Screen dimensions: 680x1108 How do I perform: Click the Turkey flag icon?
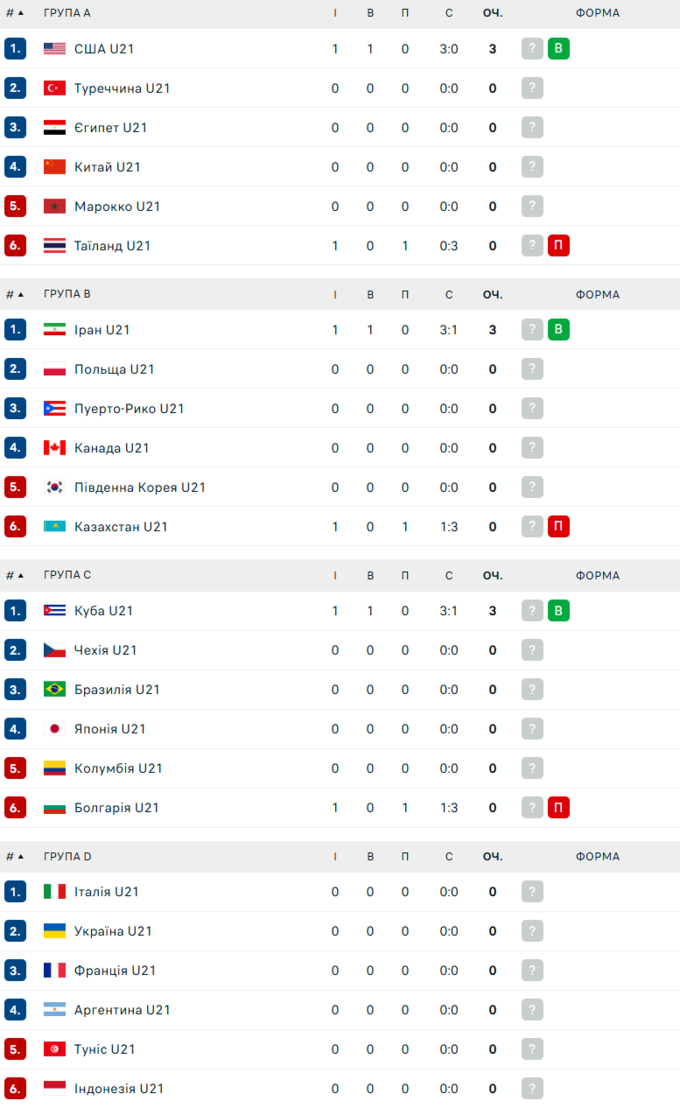coord(54,88)
